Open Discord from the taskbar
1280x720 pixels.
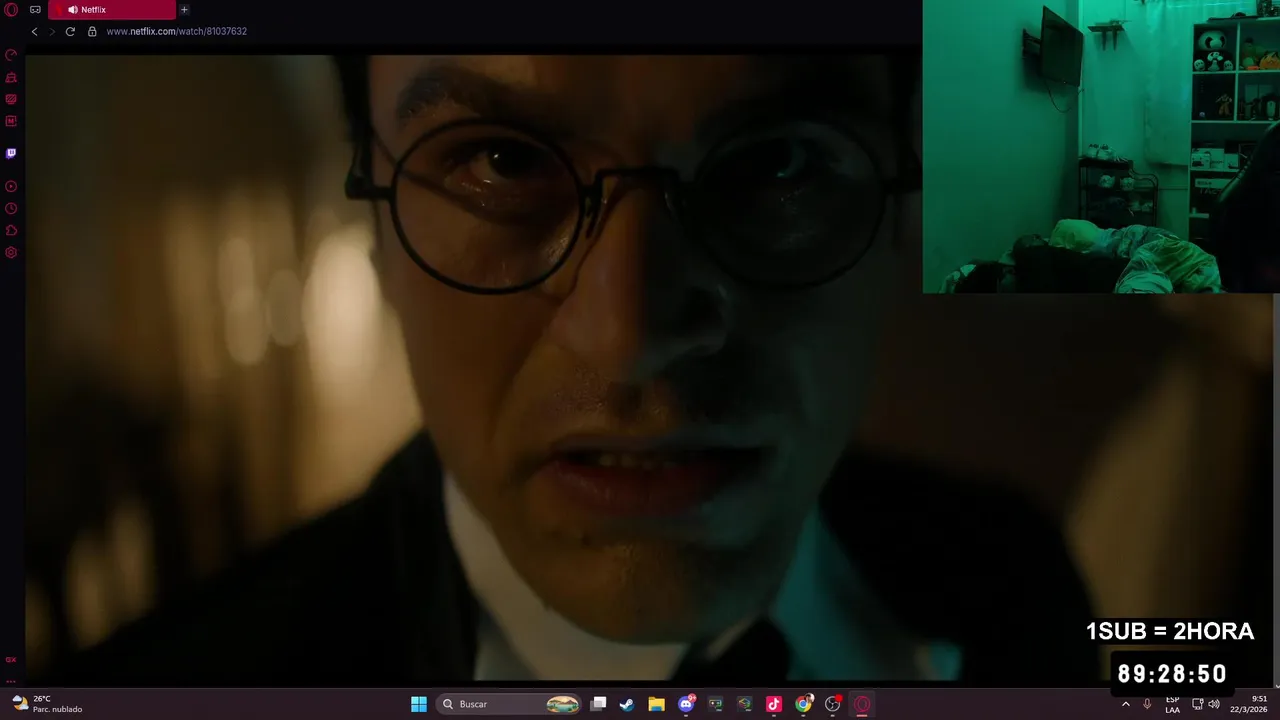[686, 704]
